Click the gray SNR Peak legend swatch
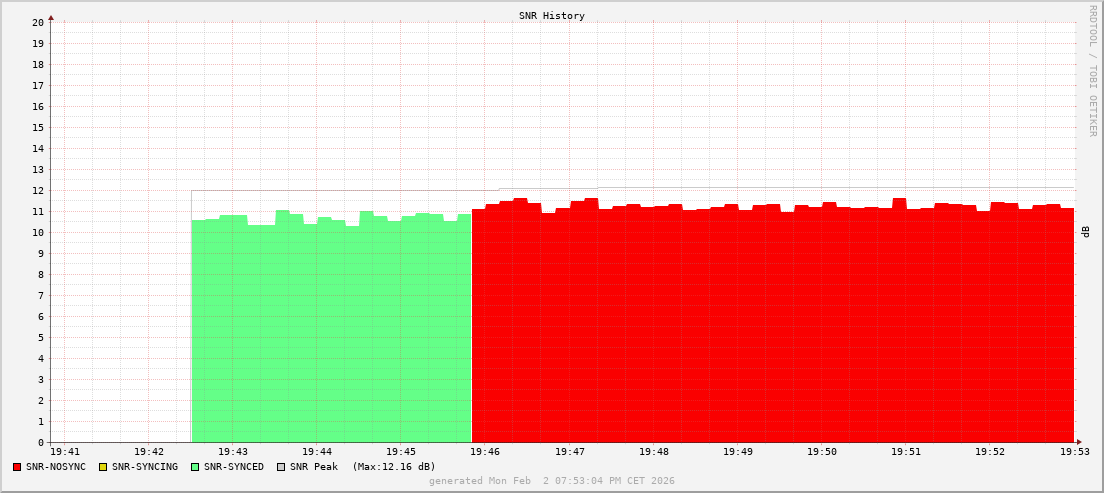1104x493 pixels. [x=281, y=467]
